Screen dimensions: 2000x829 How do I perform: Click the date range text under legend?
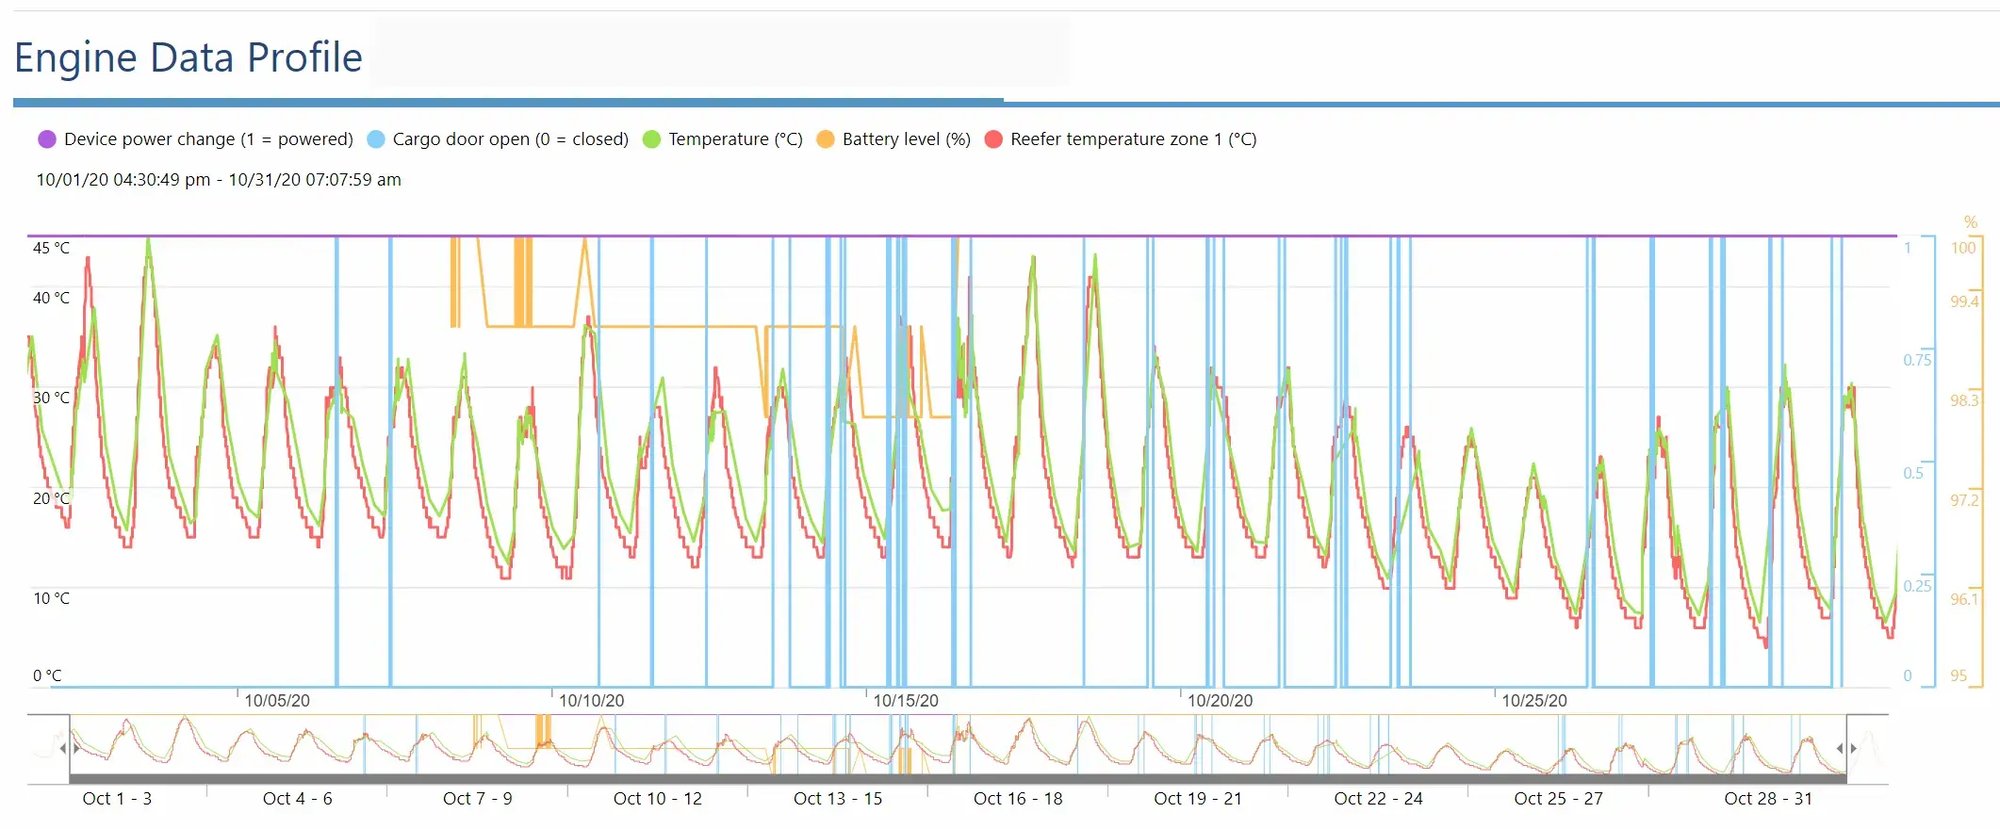pyautogui.click(x=218, y=180)
